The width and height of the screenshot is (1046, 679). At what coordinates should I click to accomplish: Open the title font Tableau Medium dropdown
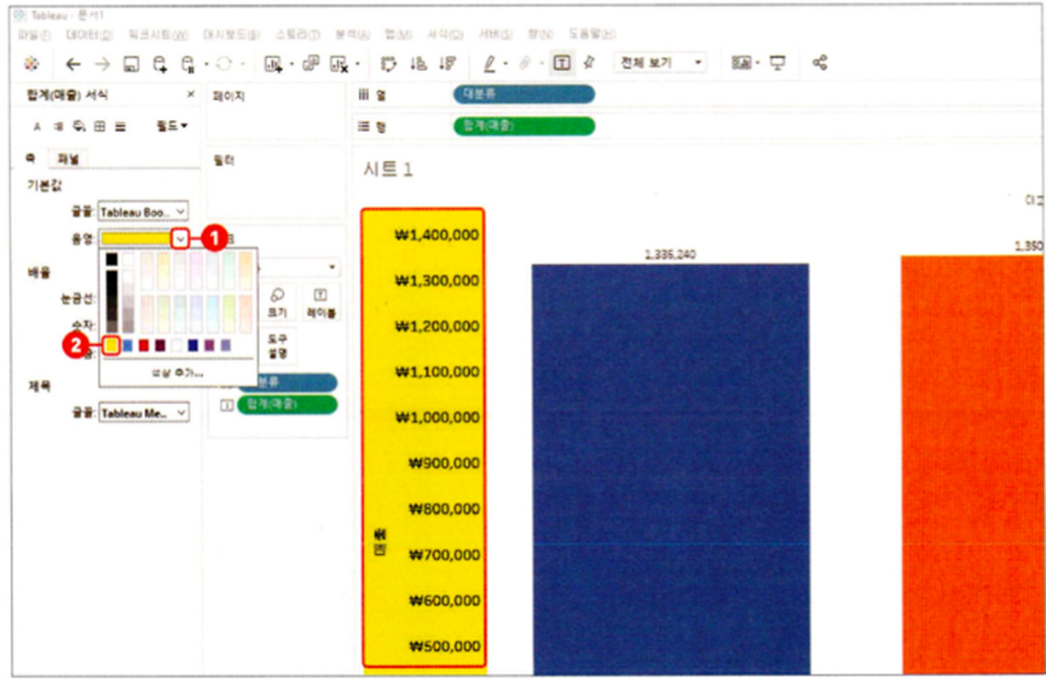(143, 414)
